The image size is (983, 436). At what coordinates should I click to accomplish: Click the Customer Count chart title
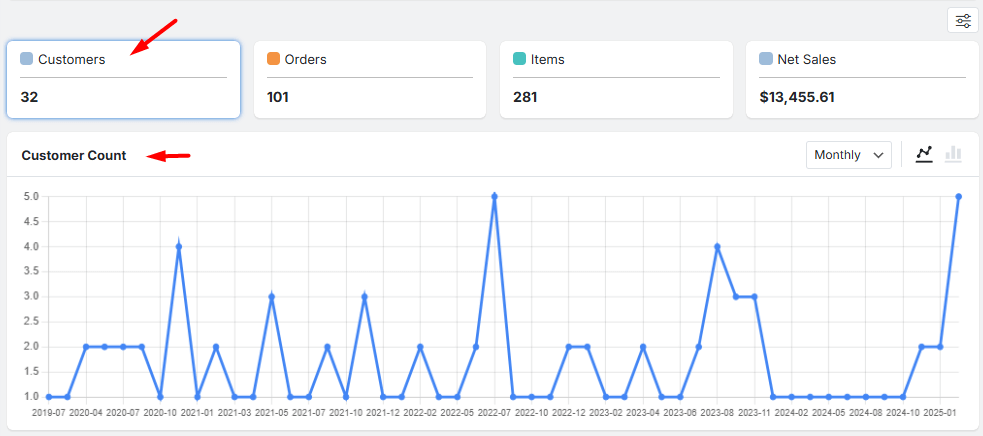click(74, 155)
